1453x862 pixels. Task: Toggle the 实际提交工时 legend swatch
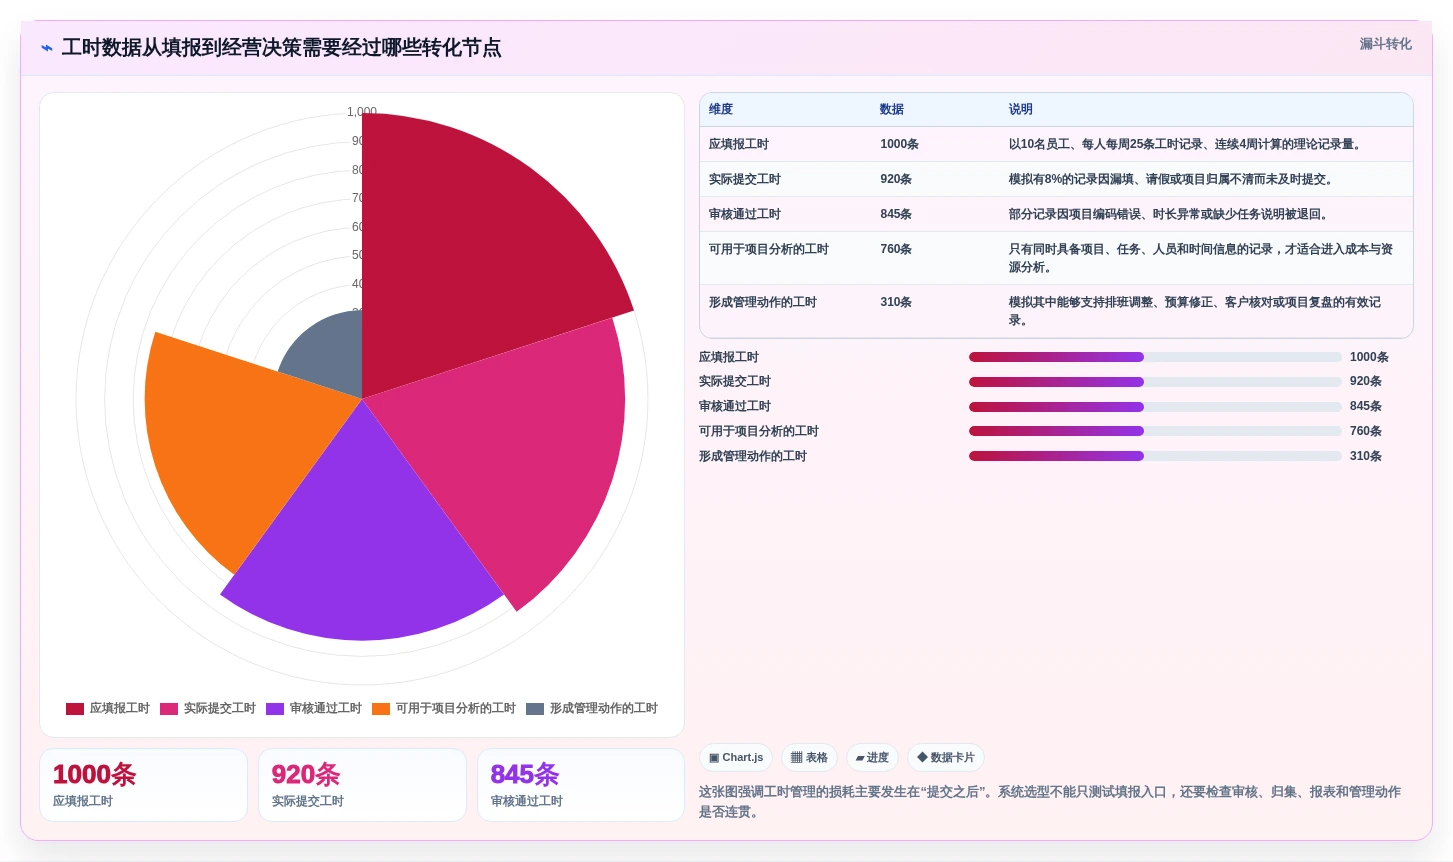coord(169,709)
